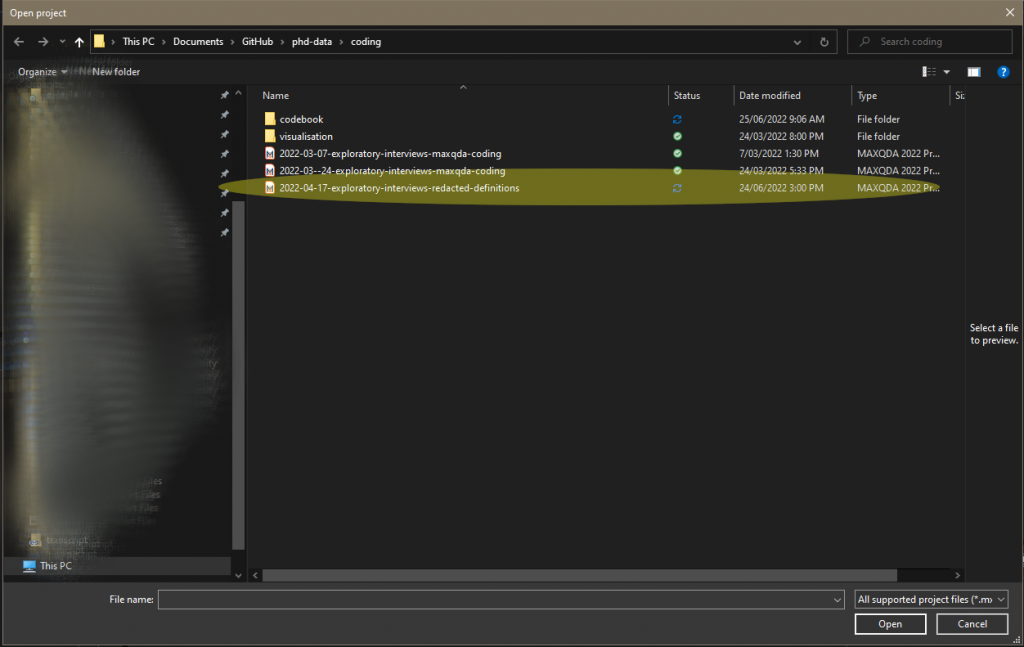Refresh the coding folder listing
Screen dimensions: 1024x647
(824, 42)
